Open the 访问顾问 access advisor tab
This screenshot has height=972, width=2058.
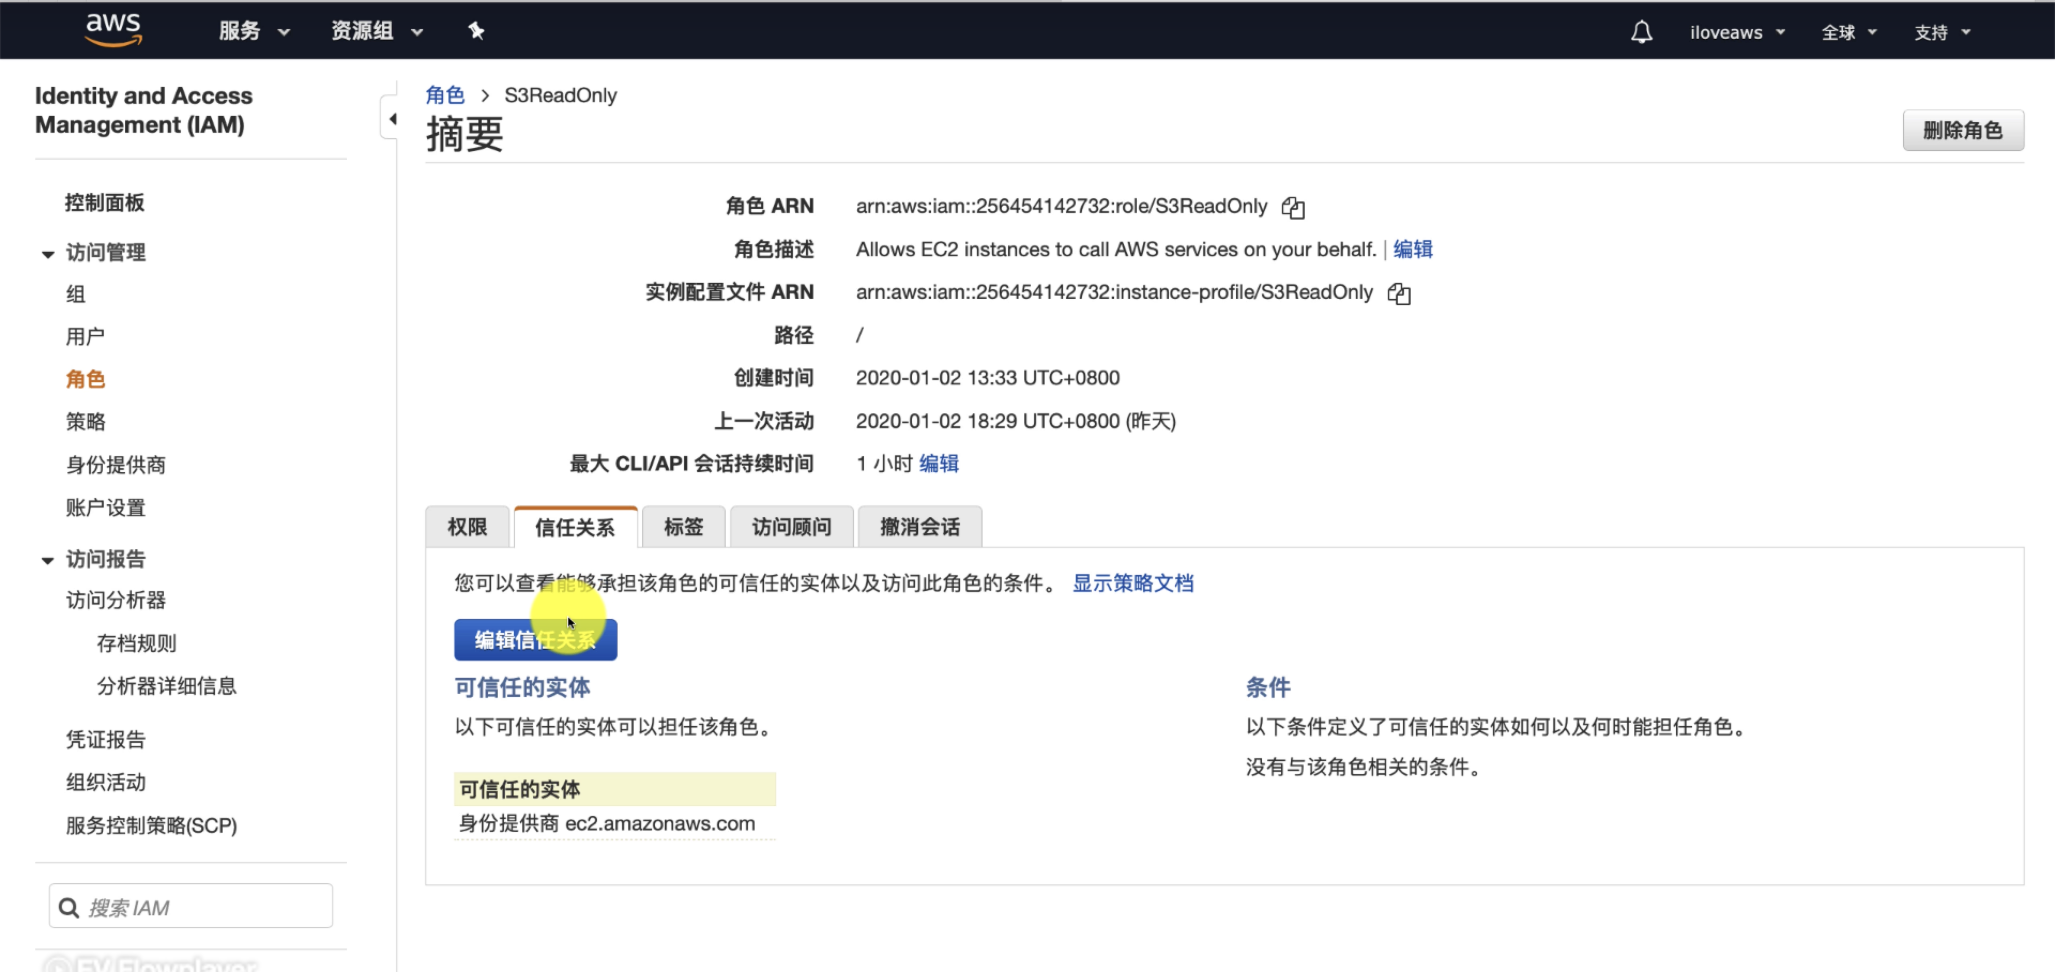click(x=792, y=527)
